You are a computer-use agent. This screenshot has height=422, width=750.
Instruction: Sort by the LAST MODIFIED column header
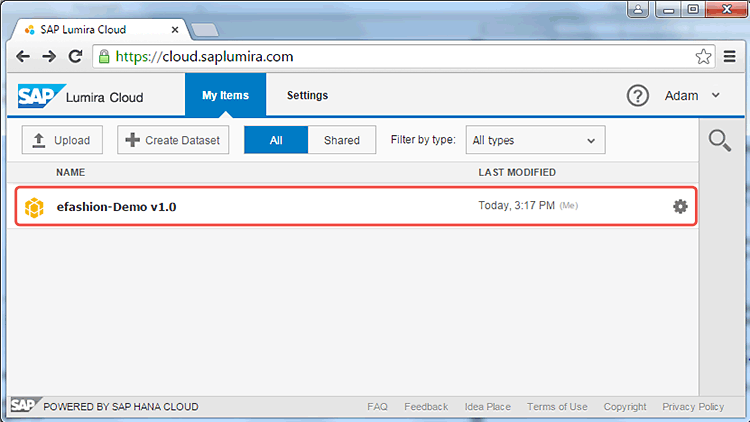pyautogui.click(x=517, y=172)
